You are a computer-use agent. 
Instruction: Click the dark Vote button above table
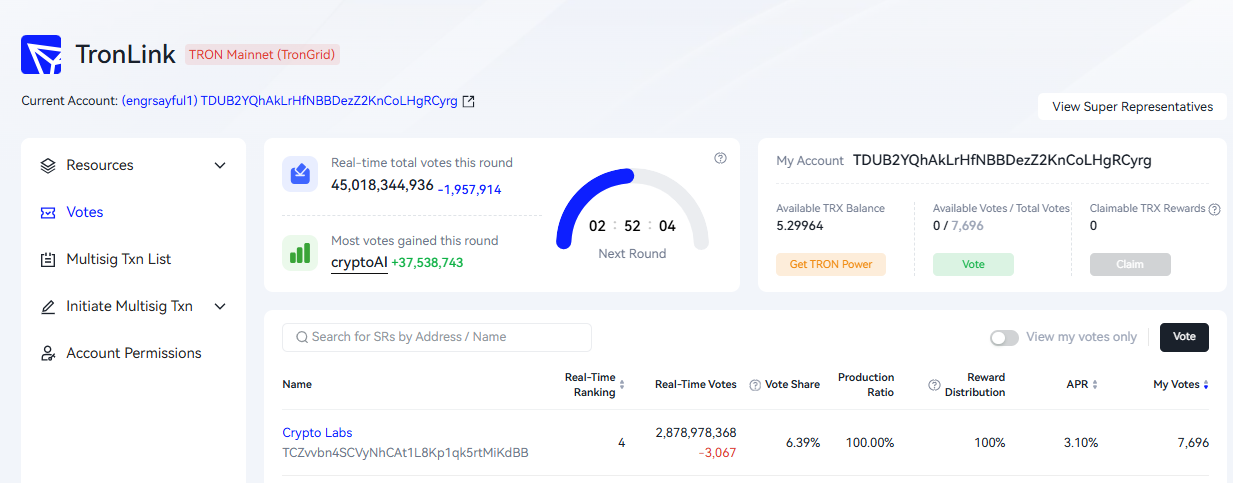tap(1184, 337)
